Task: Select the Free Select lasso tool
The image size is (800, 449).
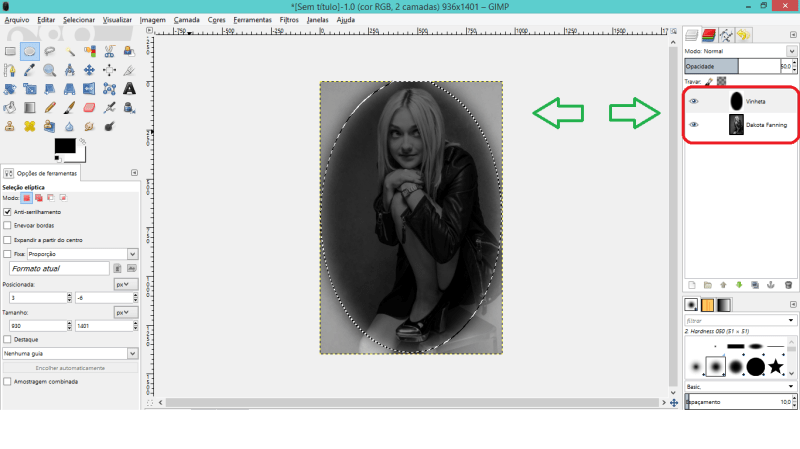Action: tap(49, 50)
